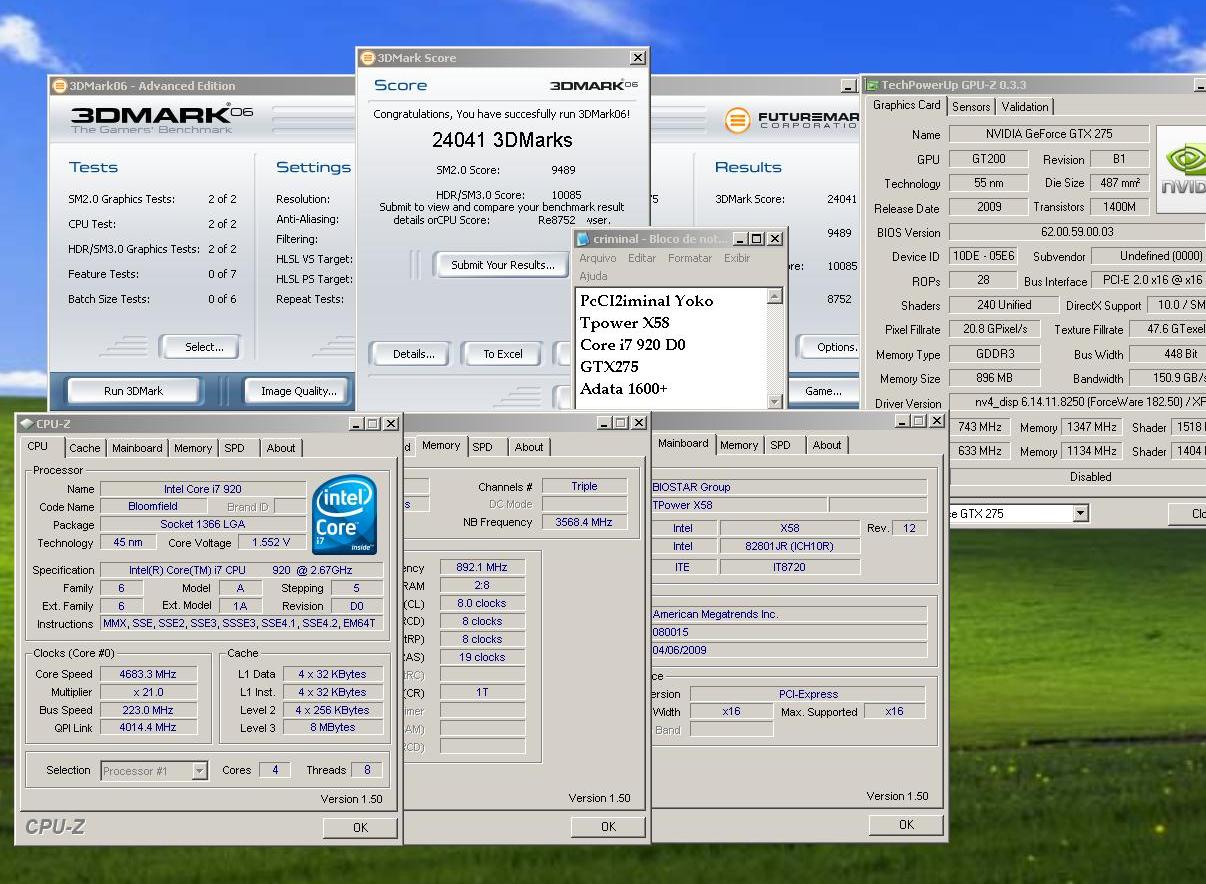Switch to Sensors tab in GPU-Z
This screenshot has height=884, width=1206.
coord(971,107)
